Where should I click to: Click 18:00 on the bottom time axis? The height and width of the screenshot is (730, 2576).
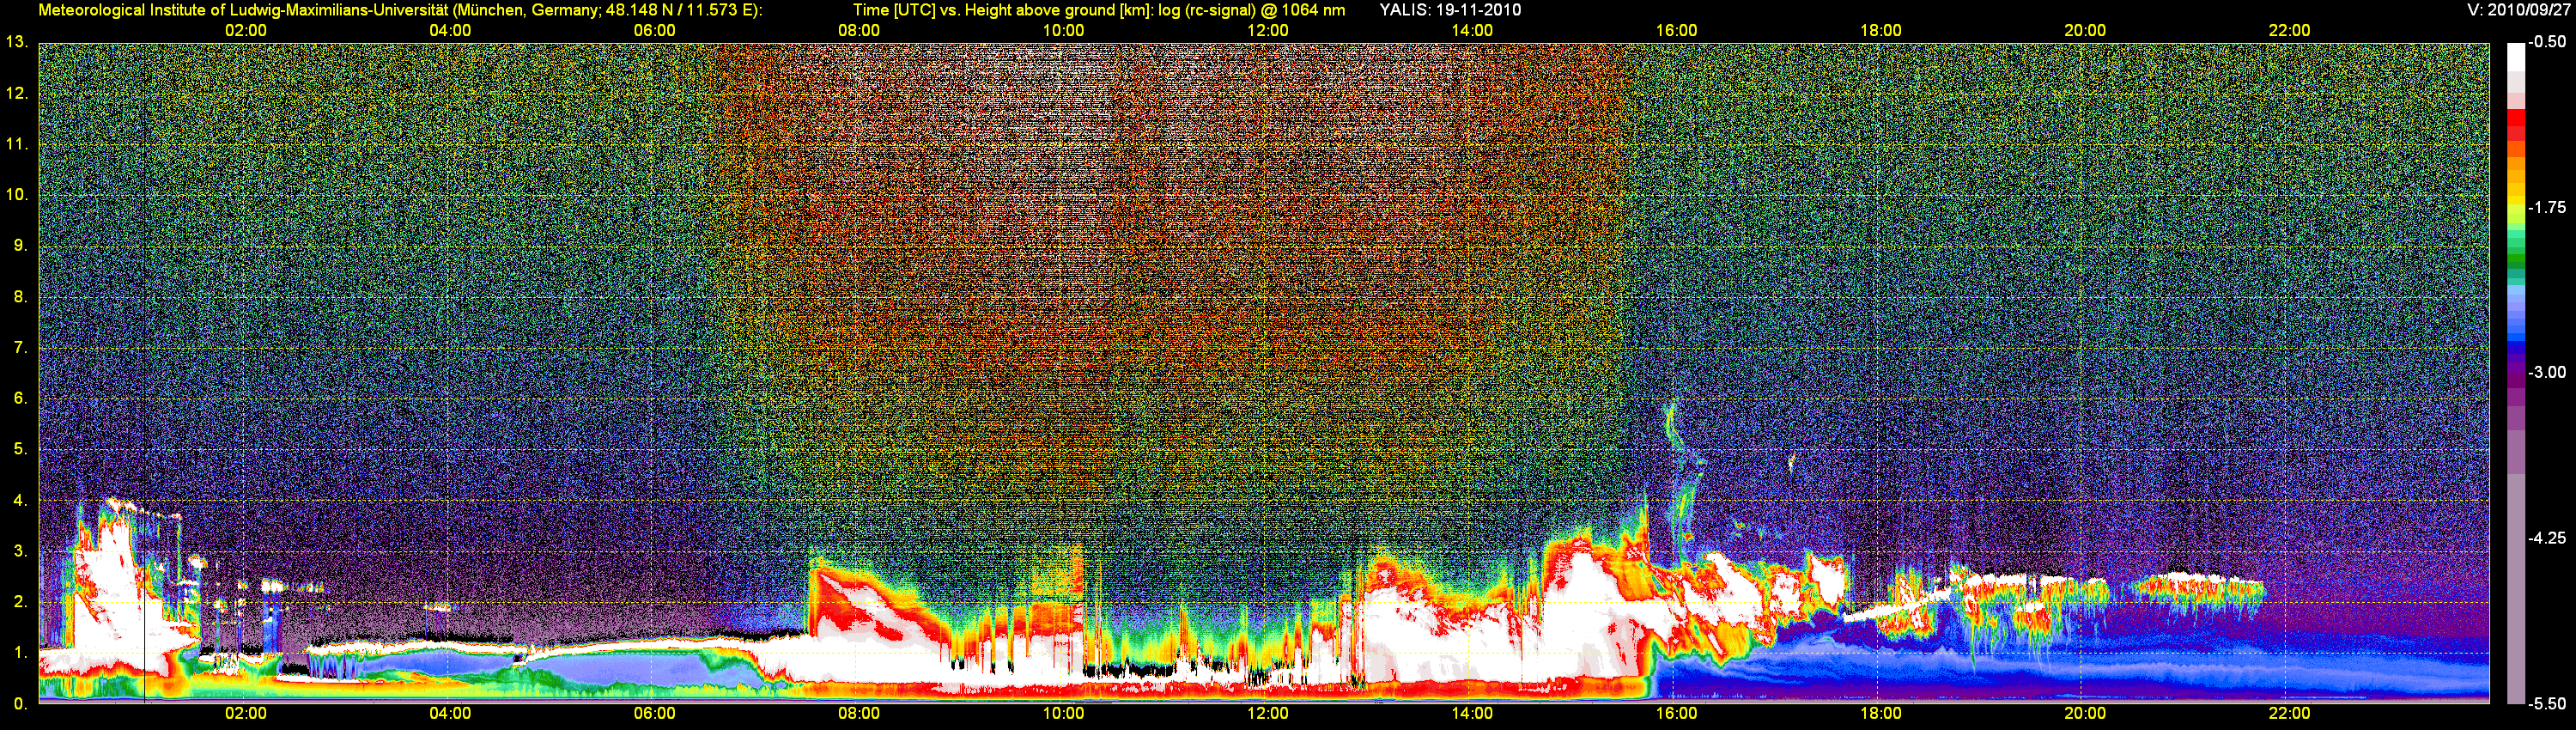tap(1880, 713)
